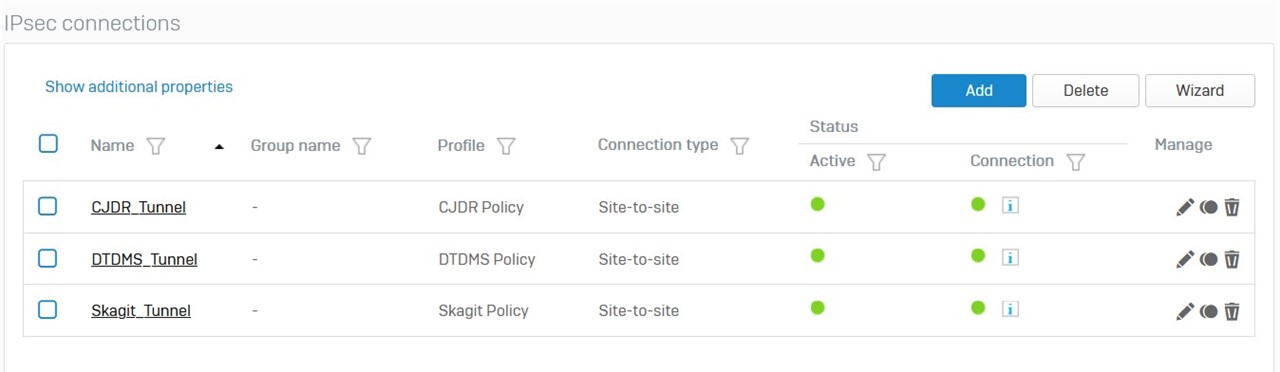This screenshot has height=372, width=1280.
Task: Sort by Name using the arrow
Action: pos(219,147)
